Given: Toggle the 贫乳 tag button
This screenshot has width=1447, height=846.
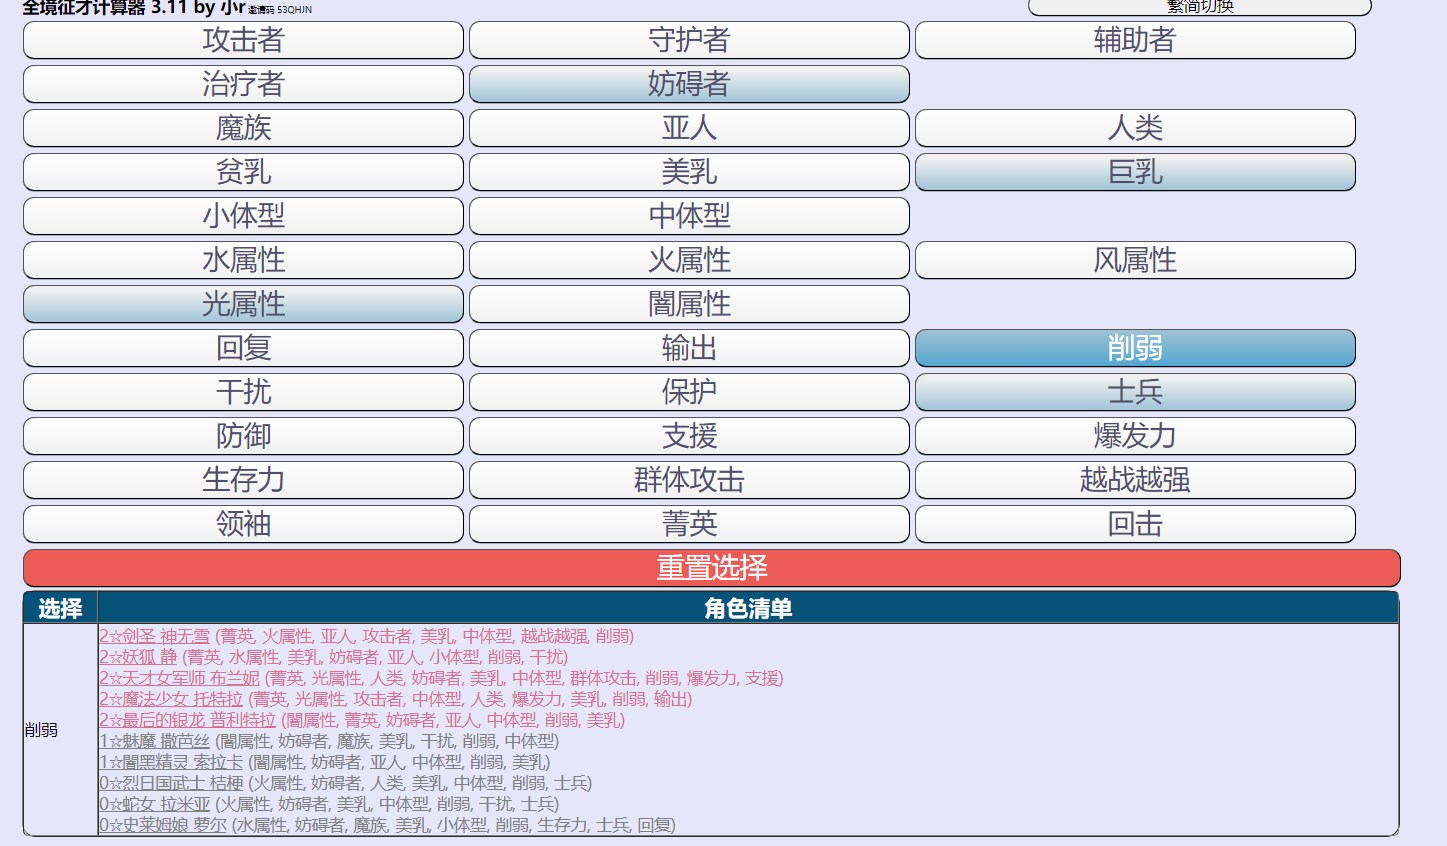Looking at the screenshot, I should (x=243, y=172).
